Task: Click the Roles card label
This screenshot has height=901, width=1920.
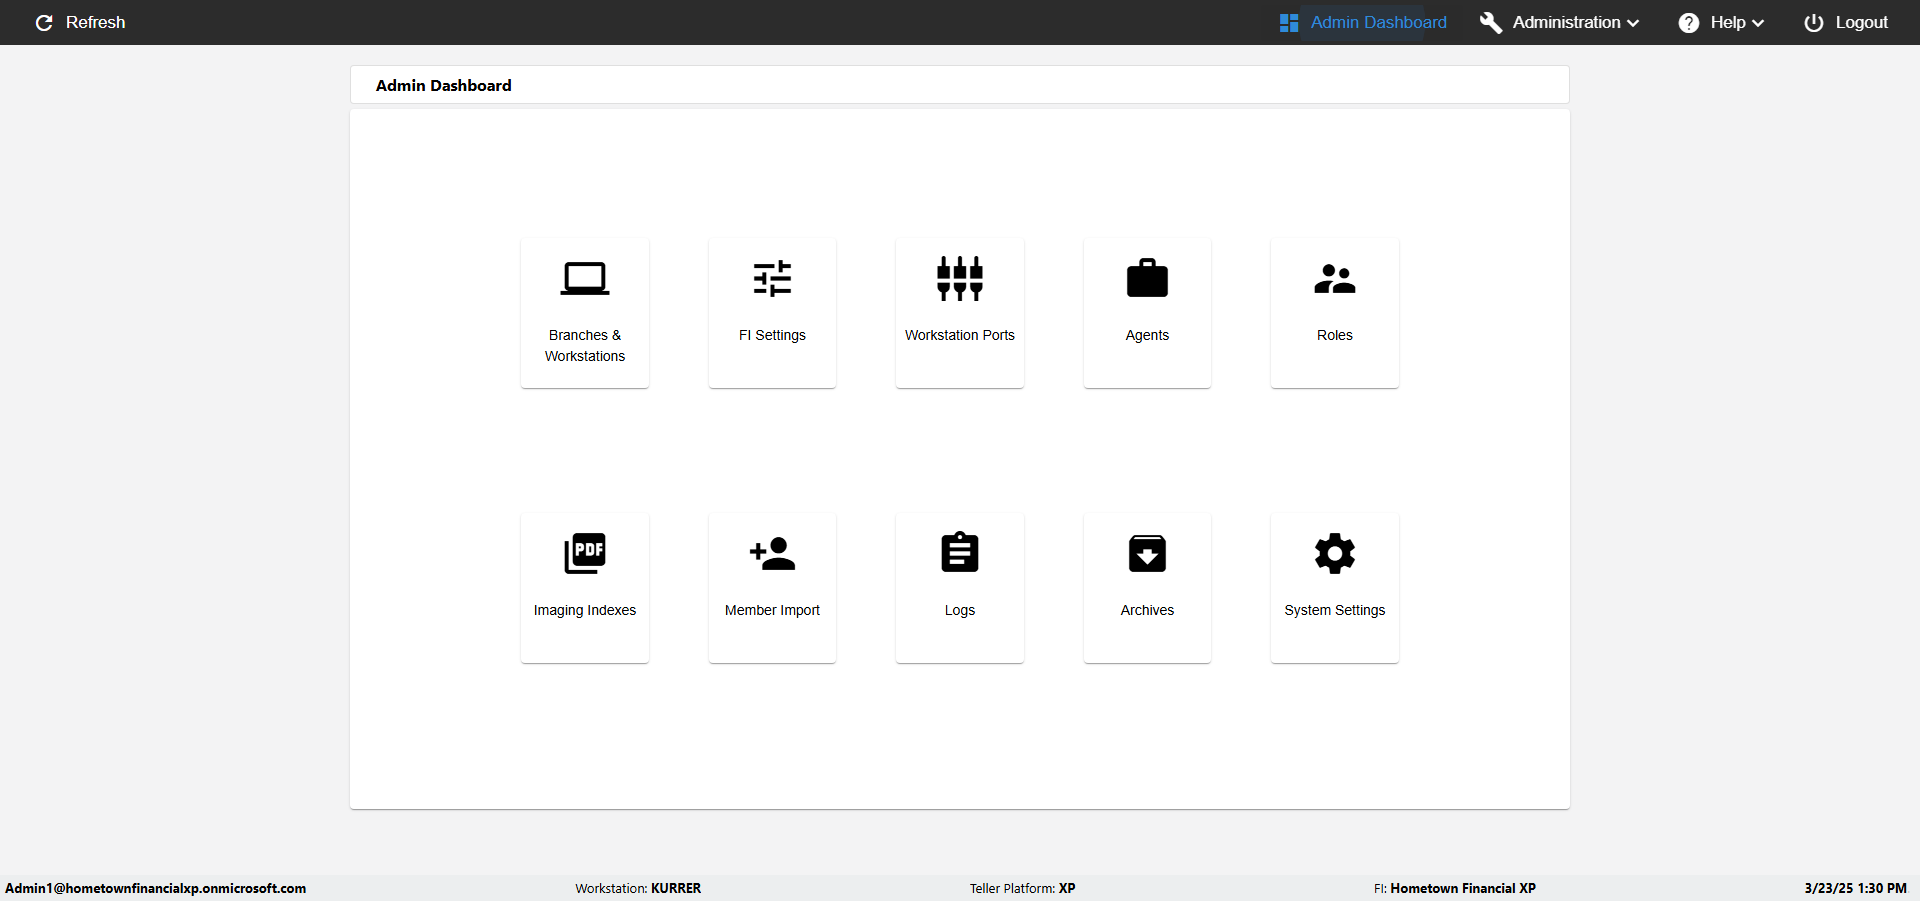Action: click(1335, 335)
